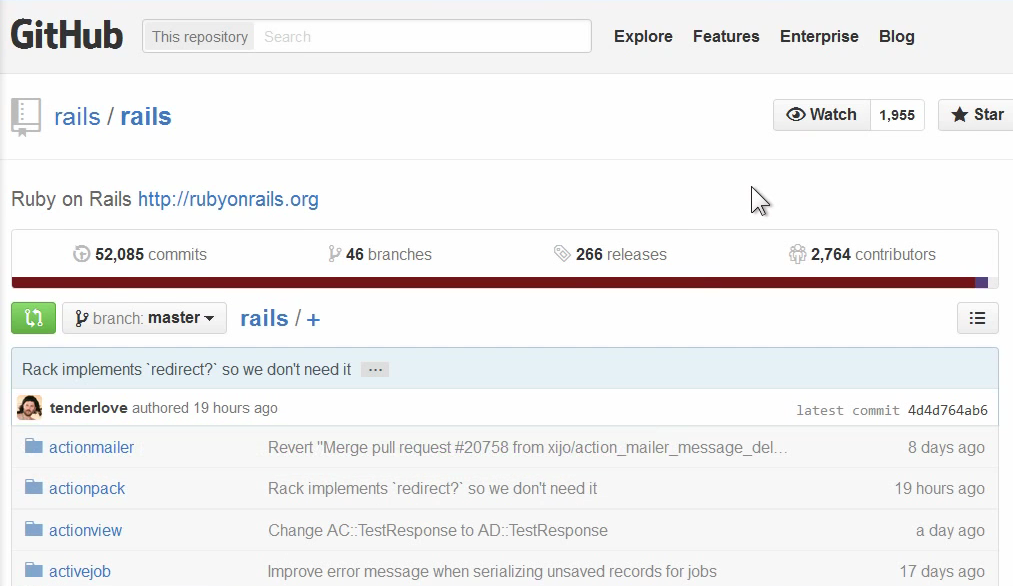Open the file list view icon
The width and height of the screenshot is (1013, 586).
tap(977, 318)
